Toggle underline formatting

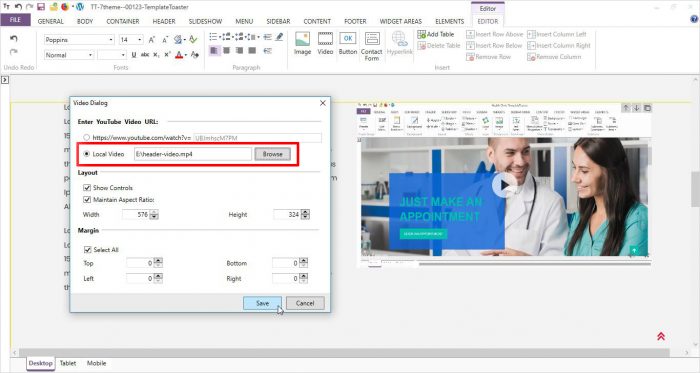coord(133,55)
